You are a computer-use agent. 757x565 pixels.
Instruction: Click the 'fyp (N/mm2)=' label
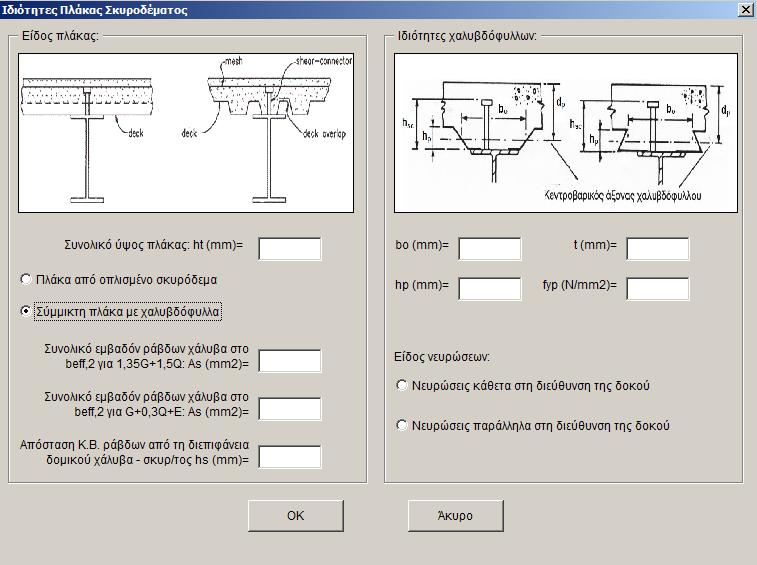point(580,285)
